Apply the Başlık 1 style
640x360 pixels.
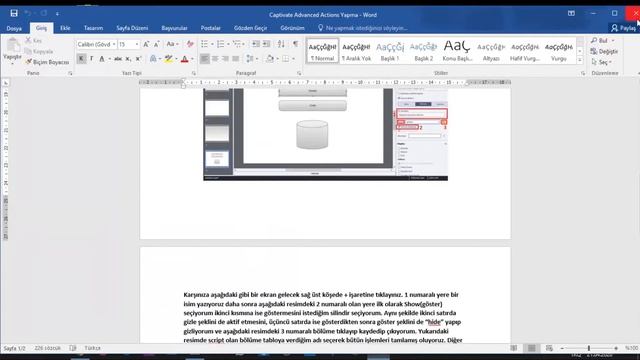click(x=390, y=51)
